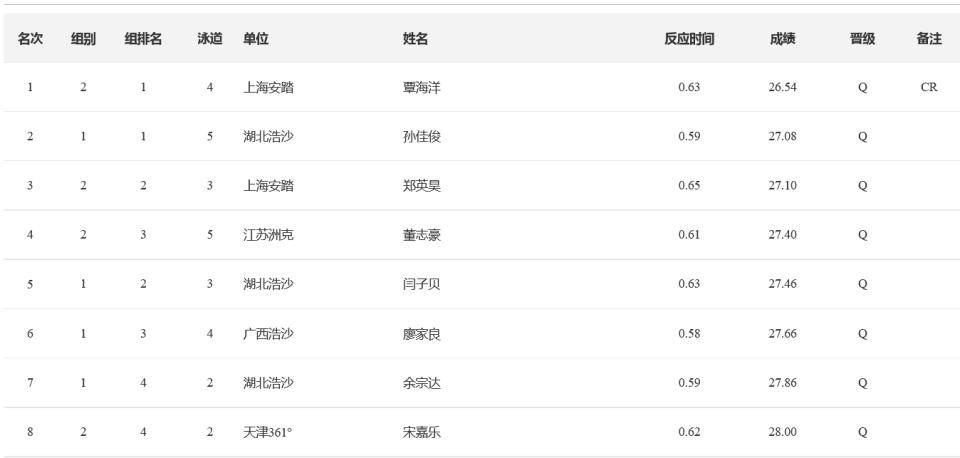This screenshot has height=458, width=960.
Task: Click the result time 28.00
Action: tap(783, 432)
